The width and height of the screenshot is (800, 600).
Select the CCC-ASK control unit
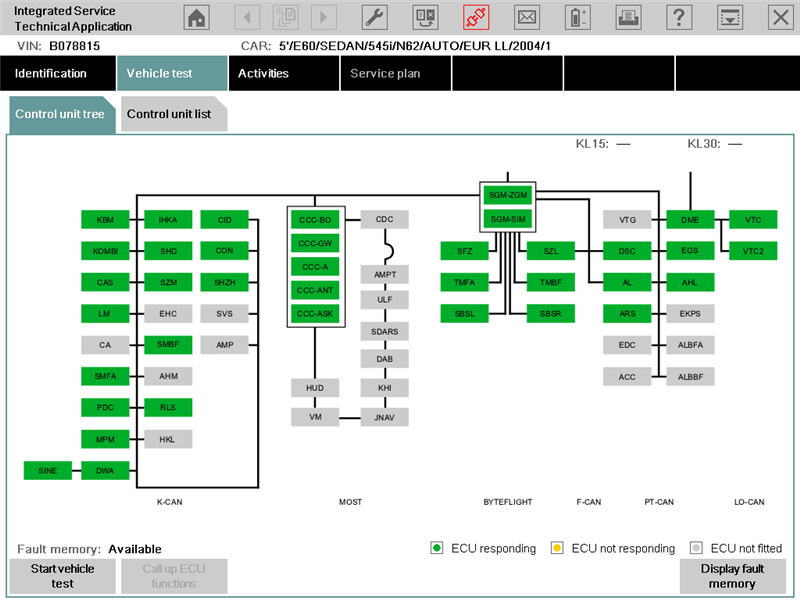coord(315,314)
